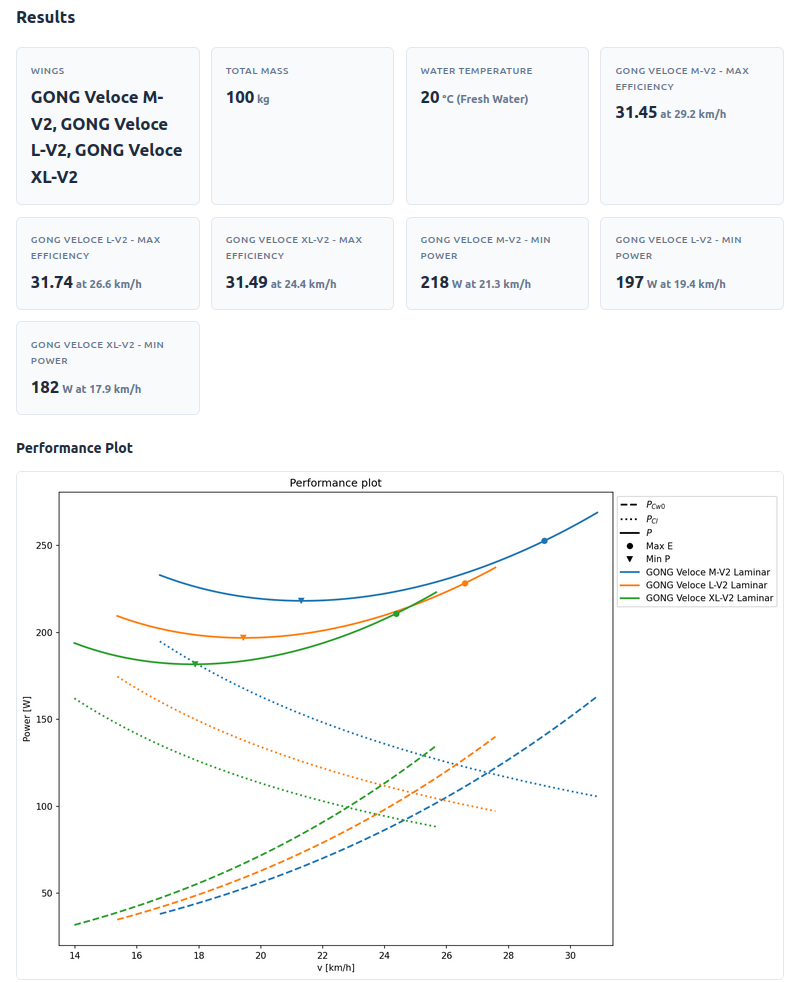Select the XL-V2 Min Power 182 W card

coord(108,368)
